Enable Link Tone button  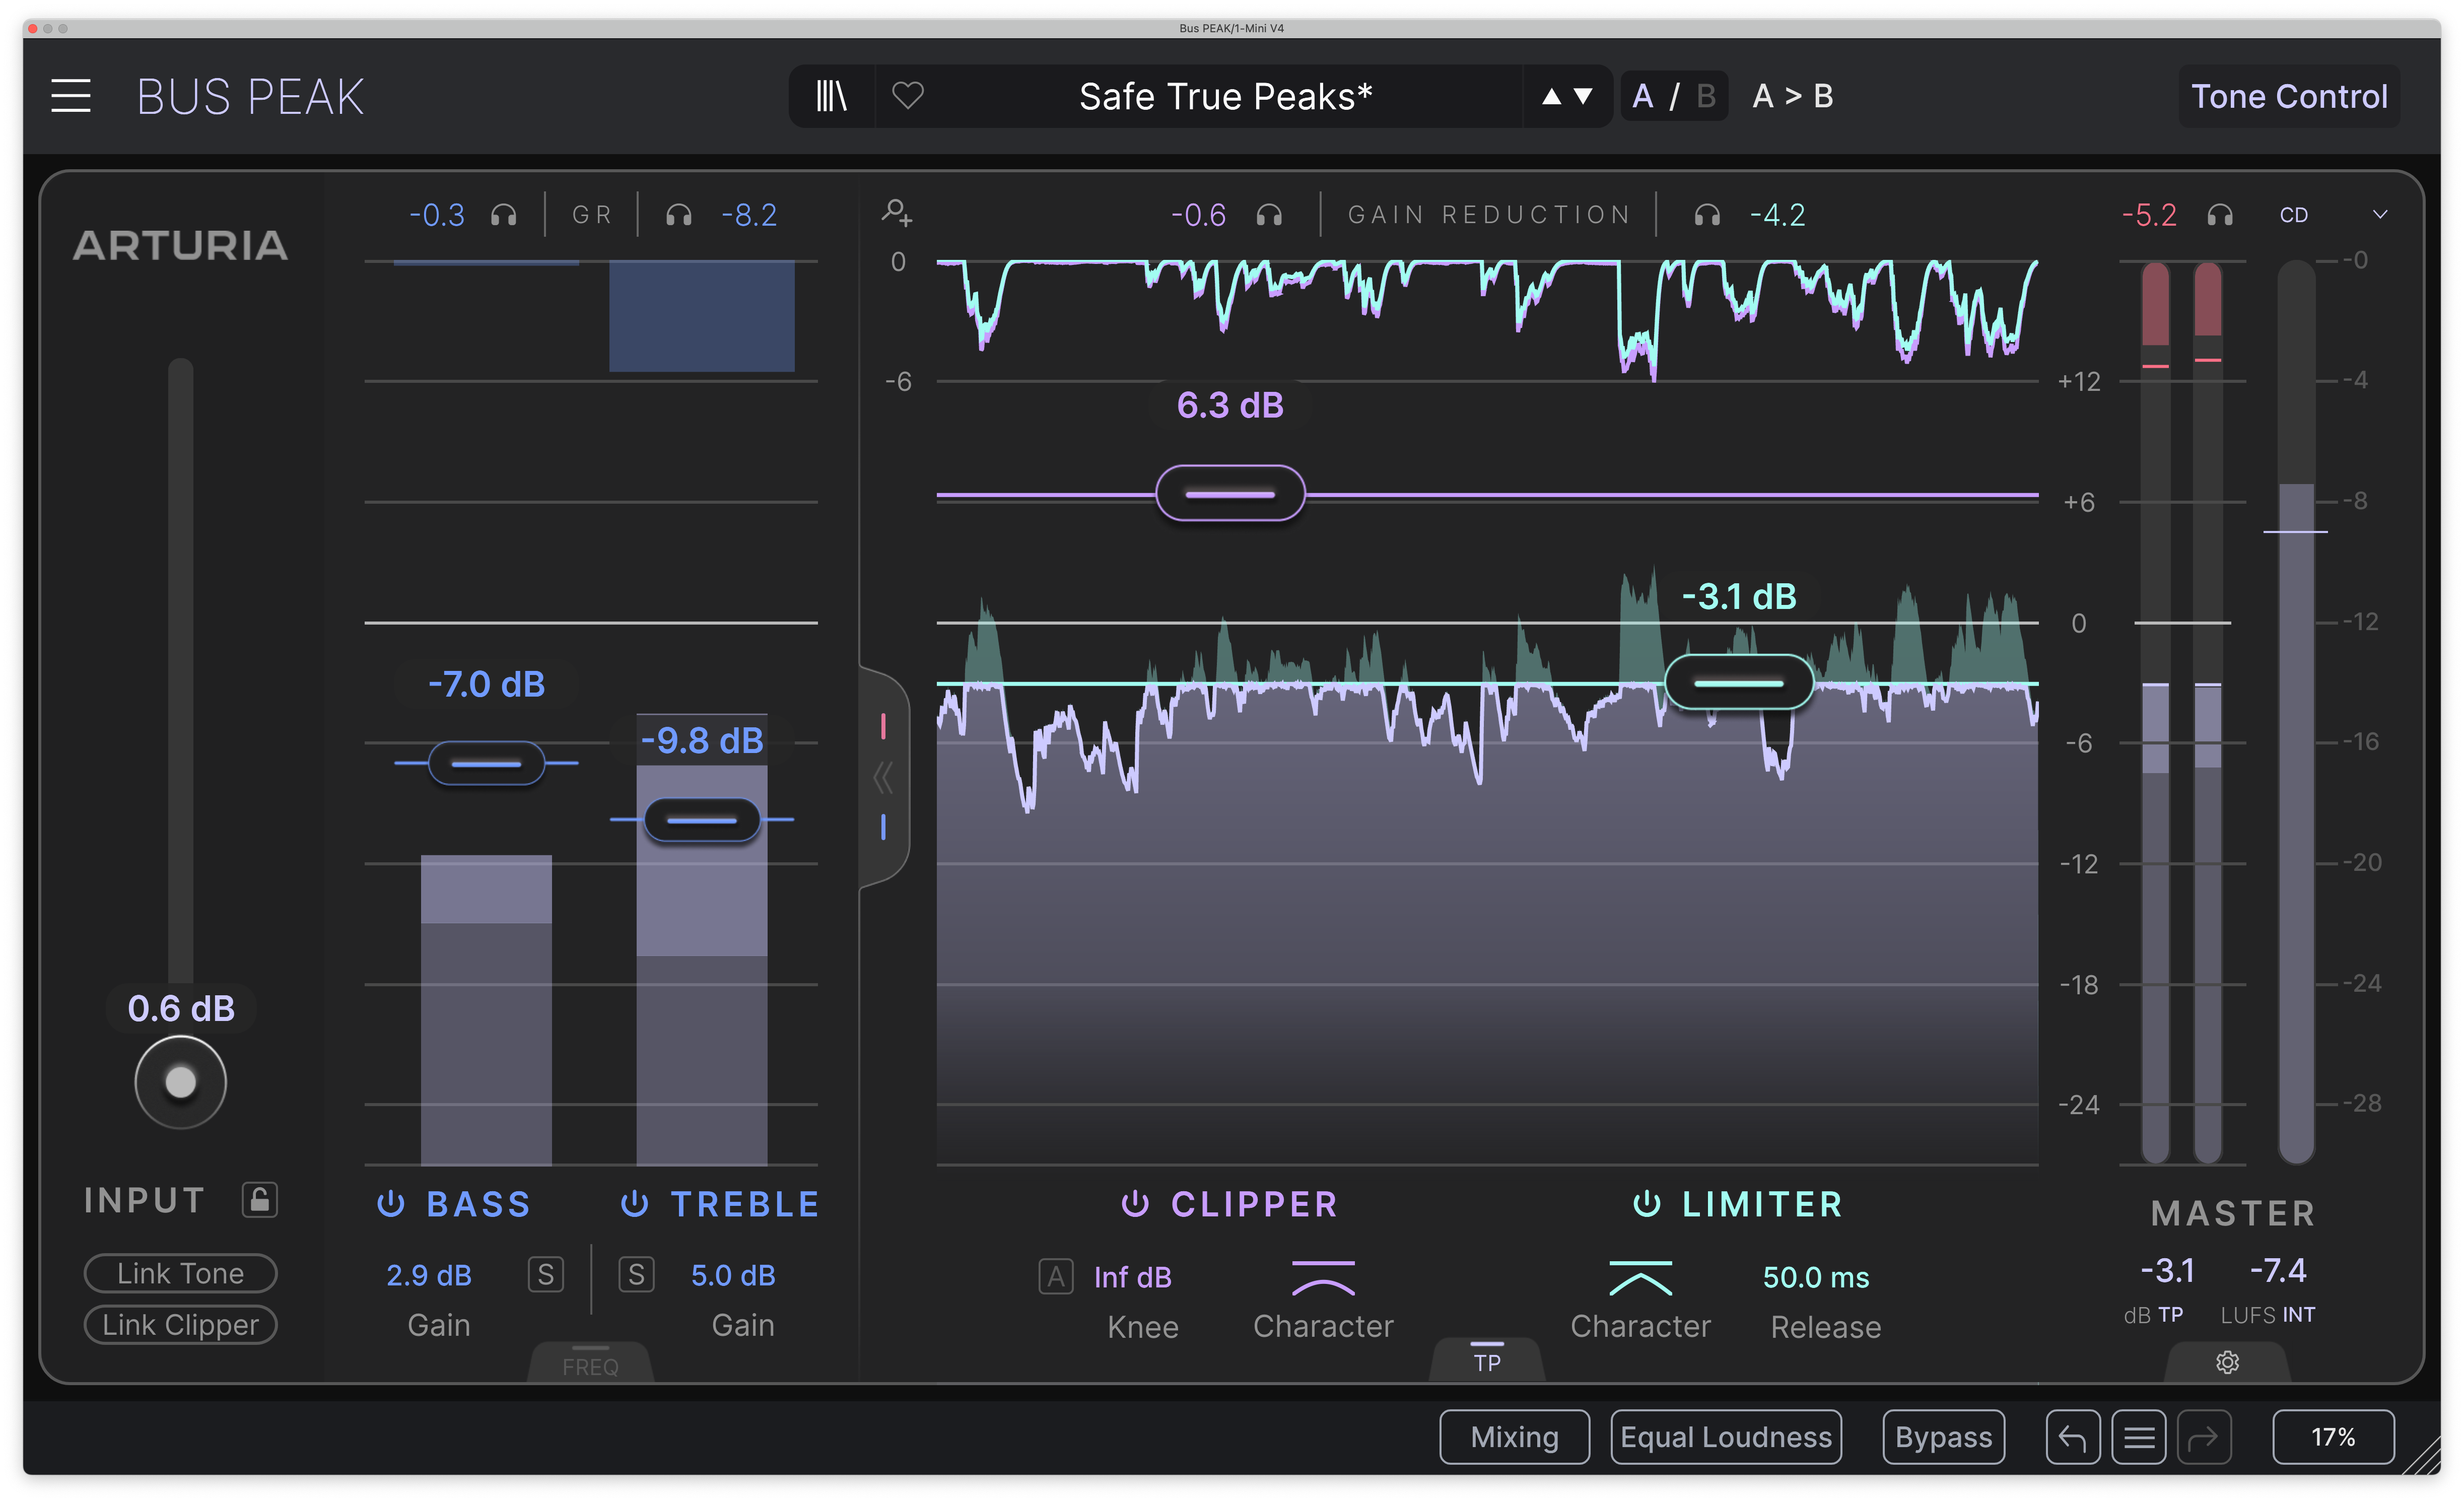click(180, 1273)
